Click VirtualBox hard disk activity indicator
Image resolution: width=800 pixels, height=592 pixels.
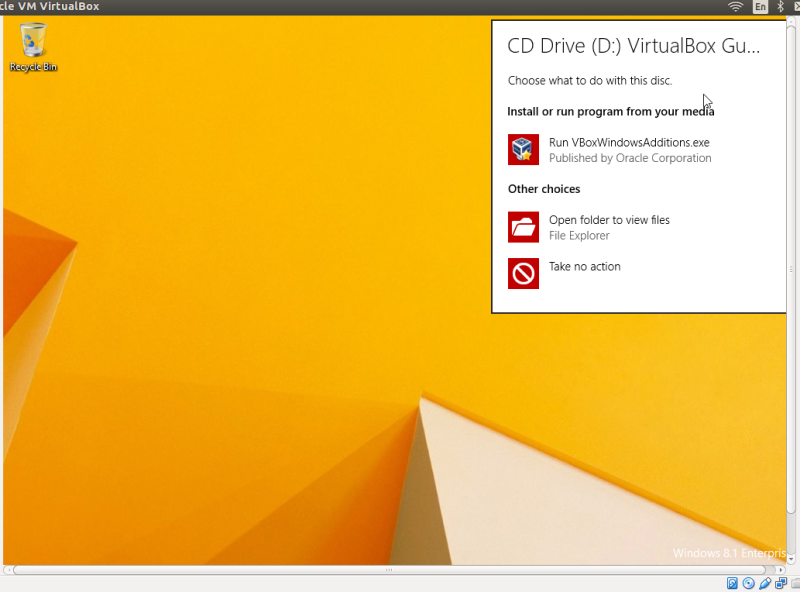tap(732, 583)
